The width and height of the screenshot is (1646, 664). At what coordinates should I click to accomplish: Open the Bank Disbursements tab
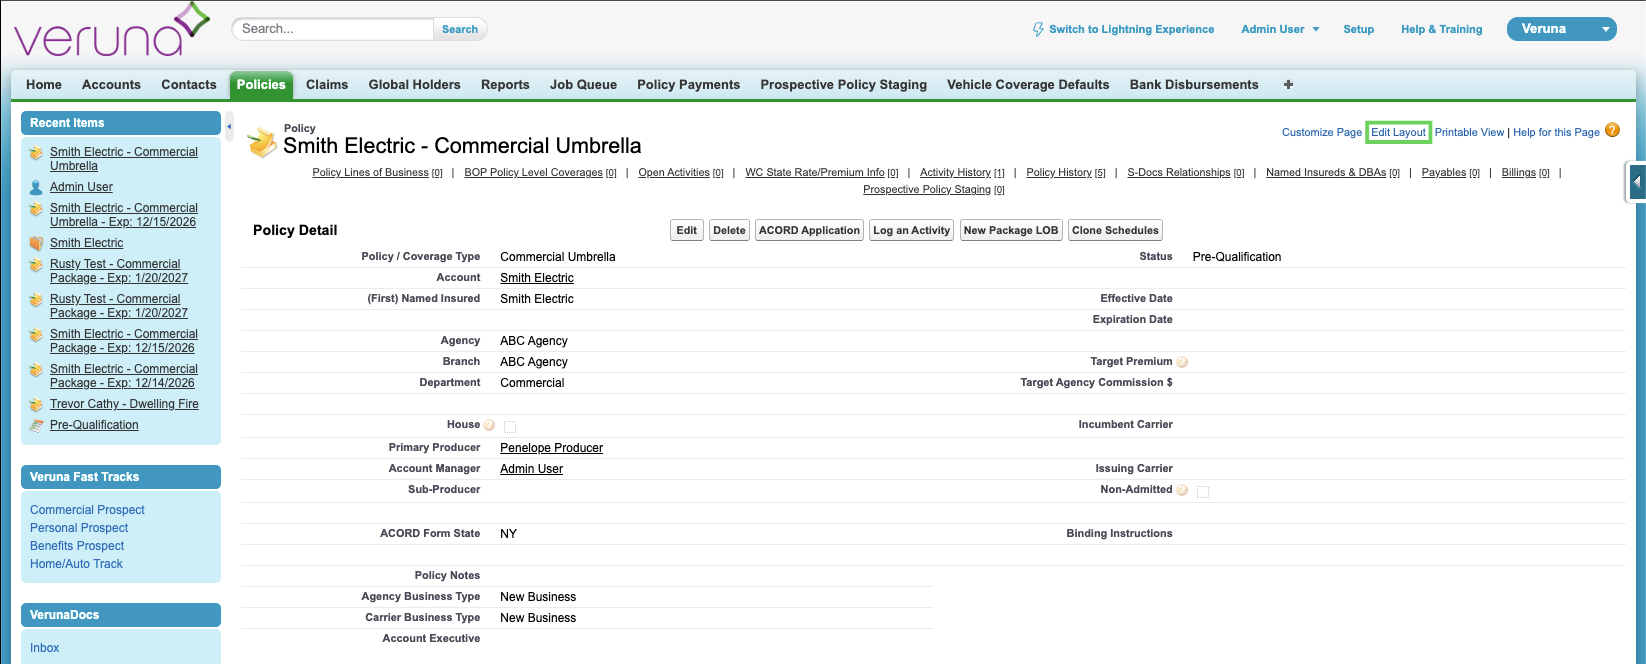tap(1194, 85)
